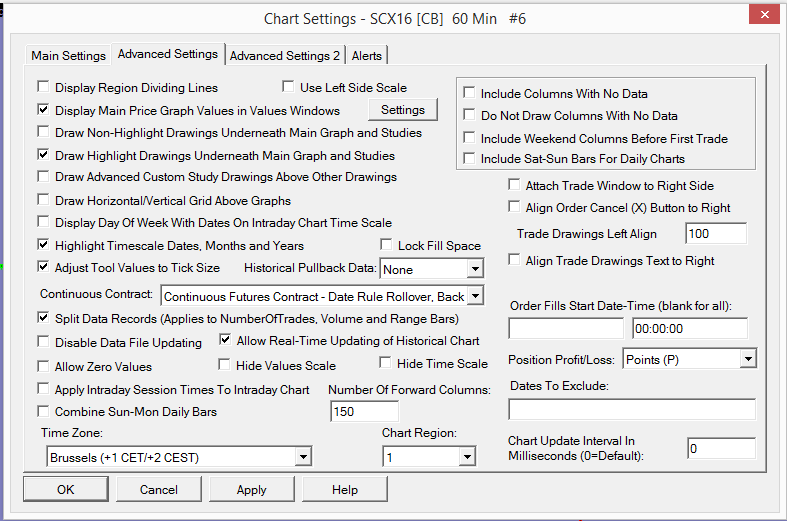The height and width of the screenshot is (521, 787).
Task: Check Combine Sun-Mon Daily Bars
Action: (x=44, y=411)
